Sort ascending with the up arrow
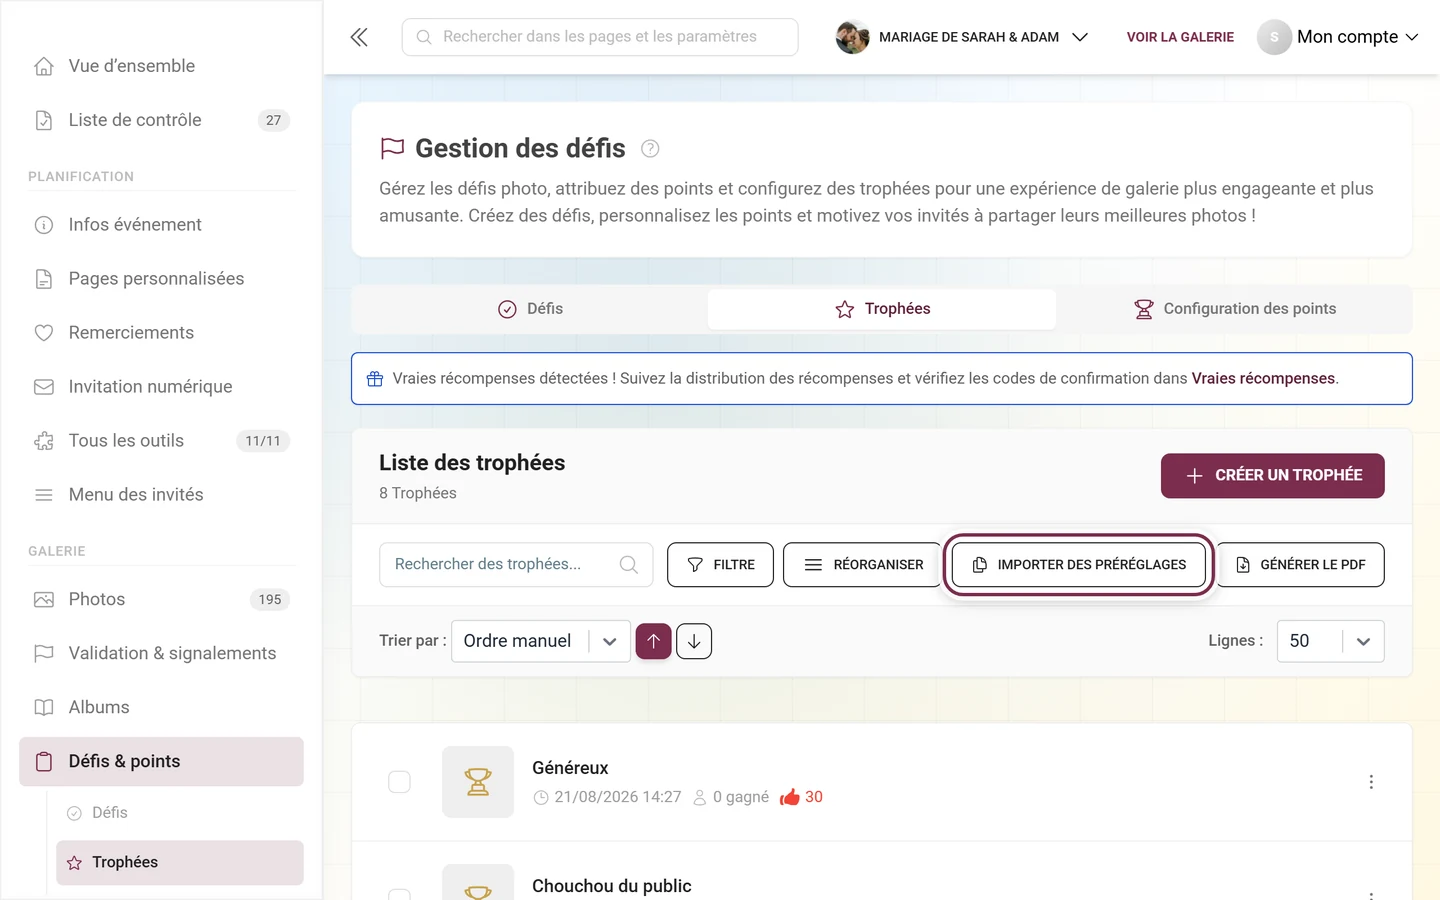 click(x=654, y=641)
